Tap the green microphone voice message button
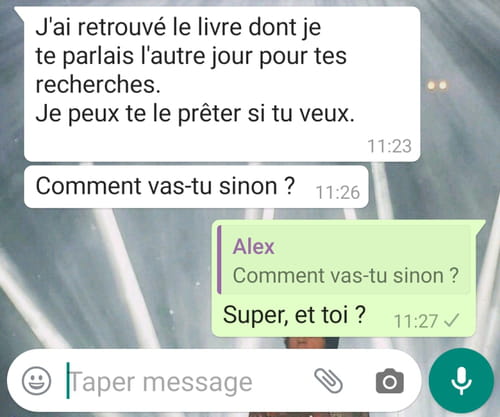 (x=461, y=381)
